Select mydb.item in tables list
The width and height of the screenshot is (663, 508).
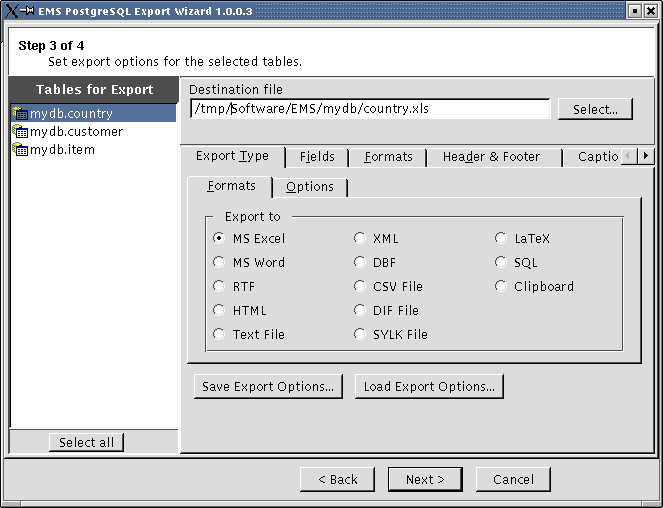pos(93,149)
